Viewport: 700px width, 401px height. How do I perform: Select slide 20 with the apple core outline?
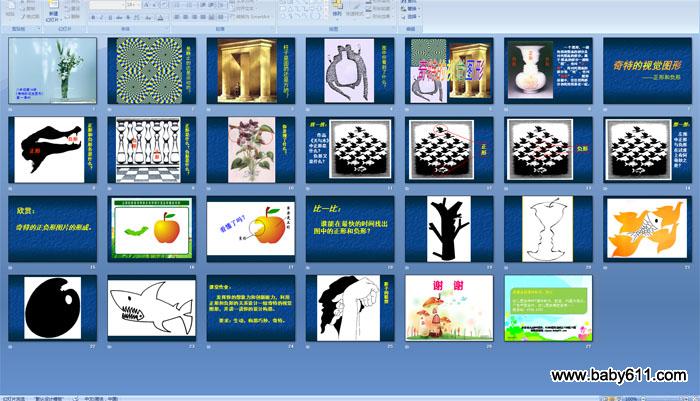point(548,229)
